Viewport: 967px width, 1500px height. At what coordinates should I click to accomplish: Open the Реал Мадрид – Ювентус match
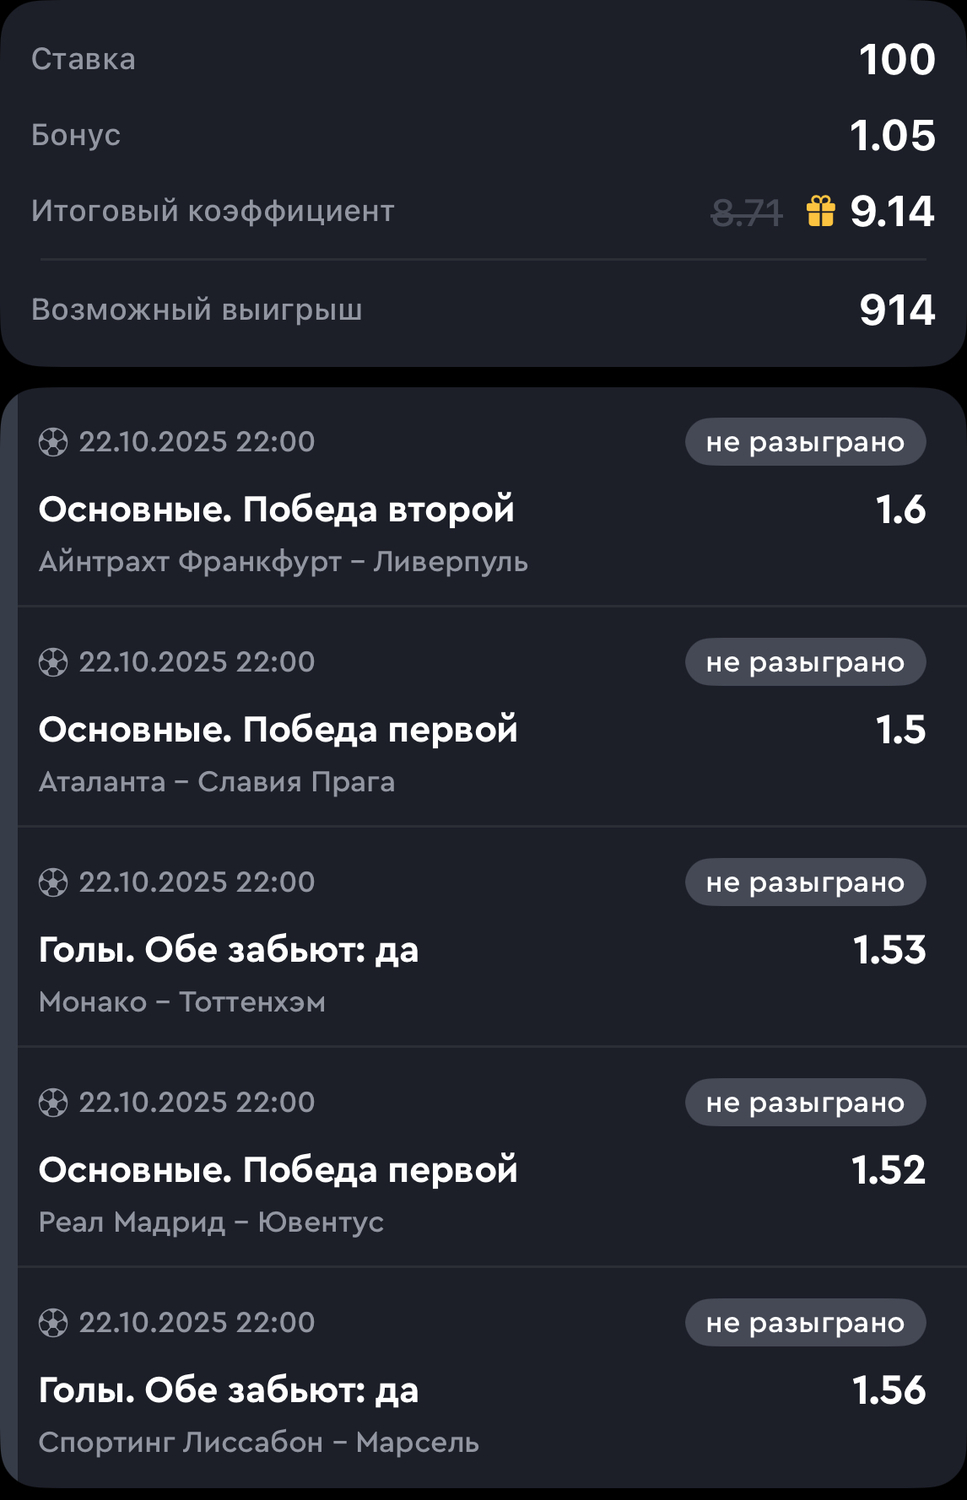(x=211, y=1222)
